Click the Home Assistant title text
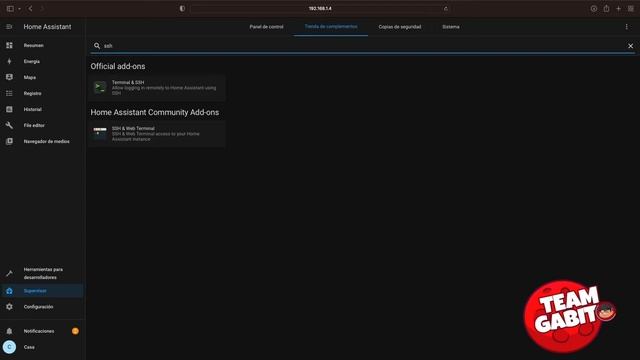Viewport: 640px width, 360px height. point(47,27)
